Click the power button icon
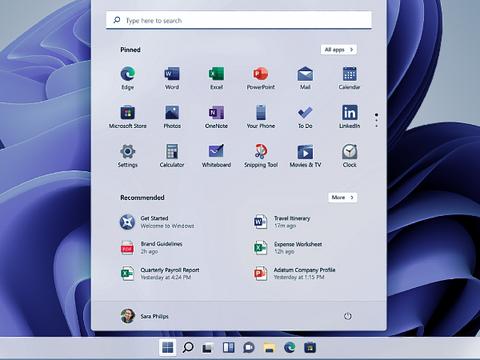Image resolution: width=480 pixels, height=360 pixels. [348, 316]
